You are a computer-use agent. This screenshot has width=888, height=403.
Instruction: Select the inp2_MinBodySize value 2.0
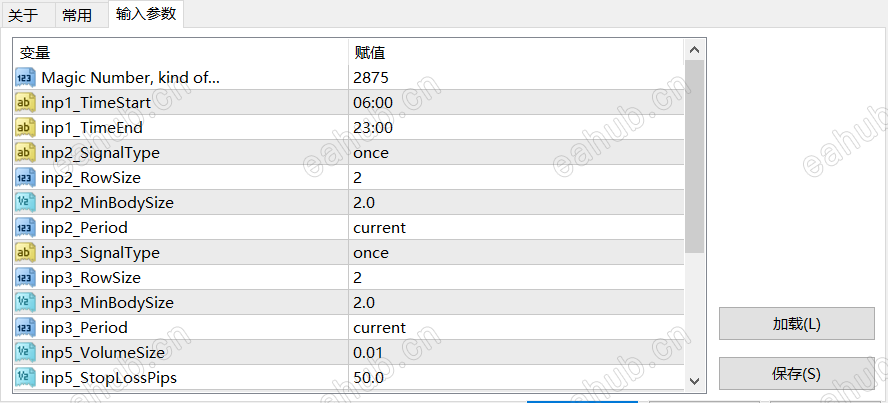click(364, 203)
